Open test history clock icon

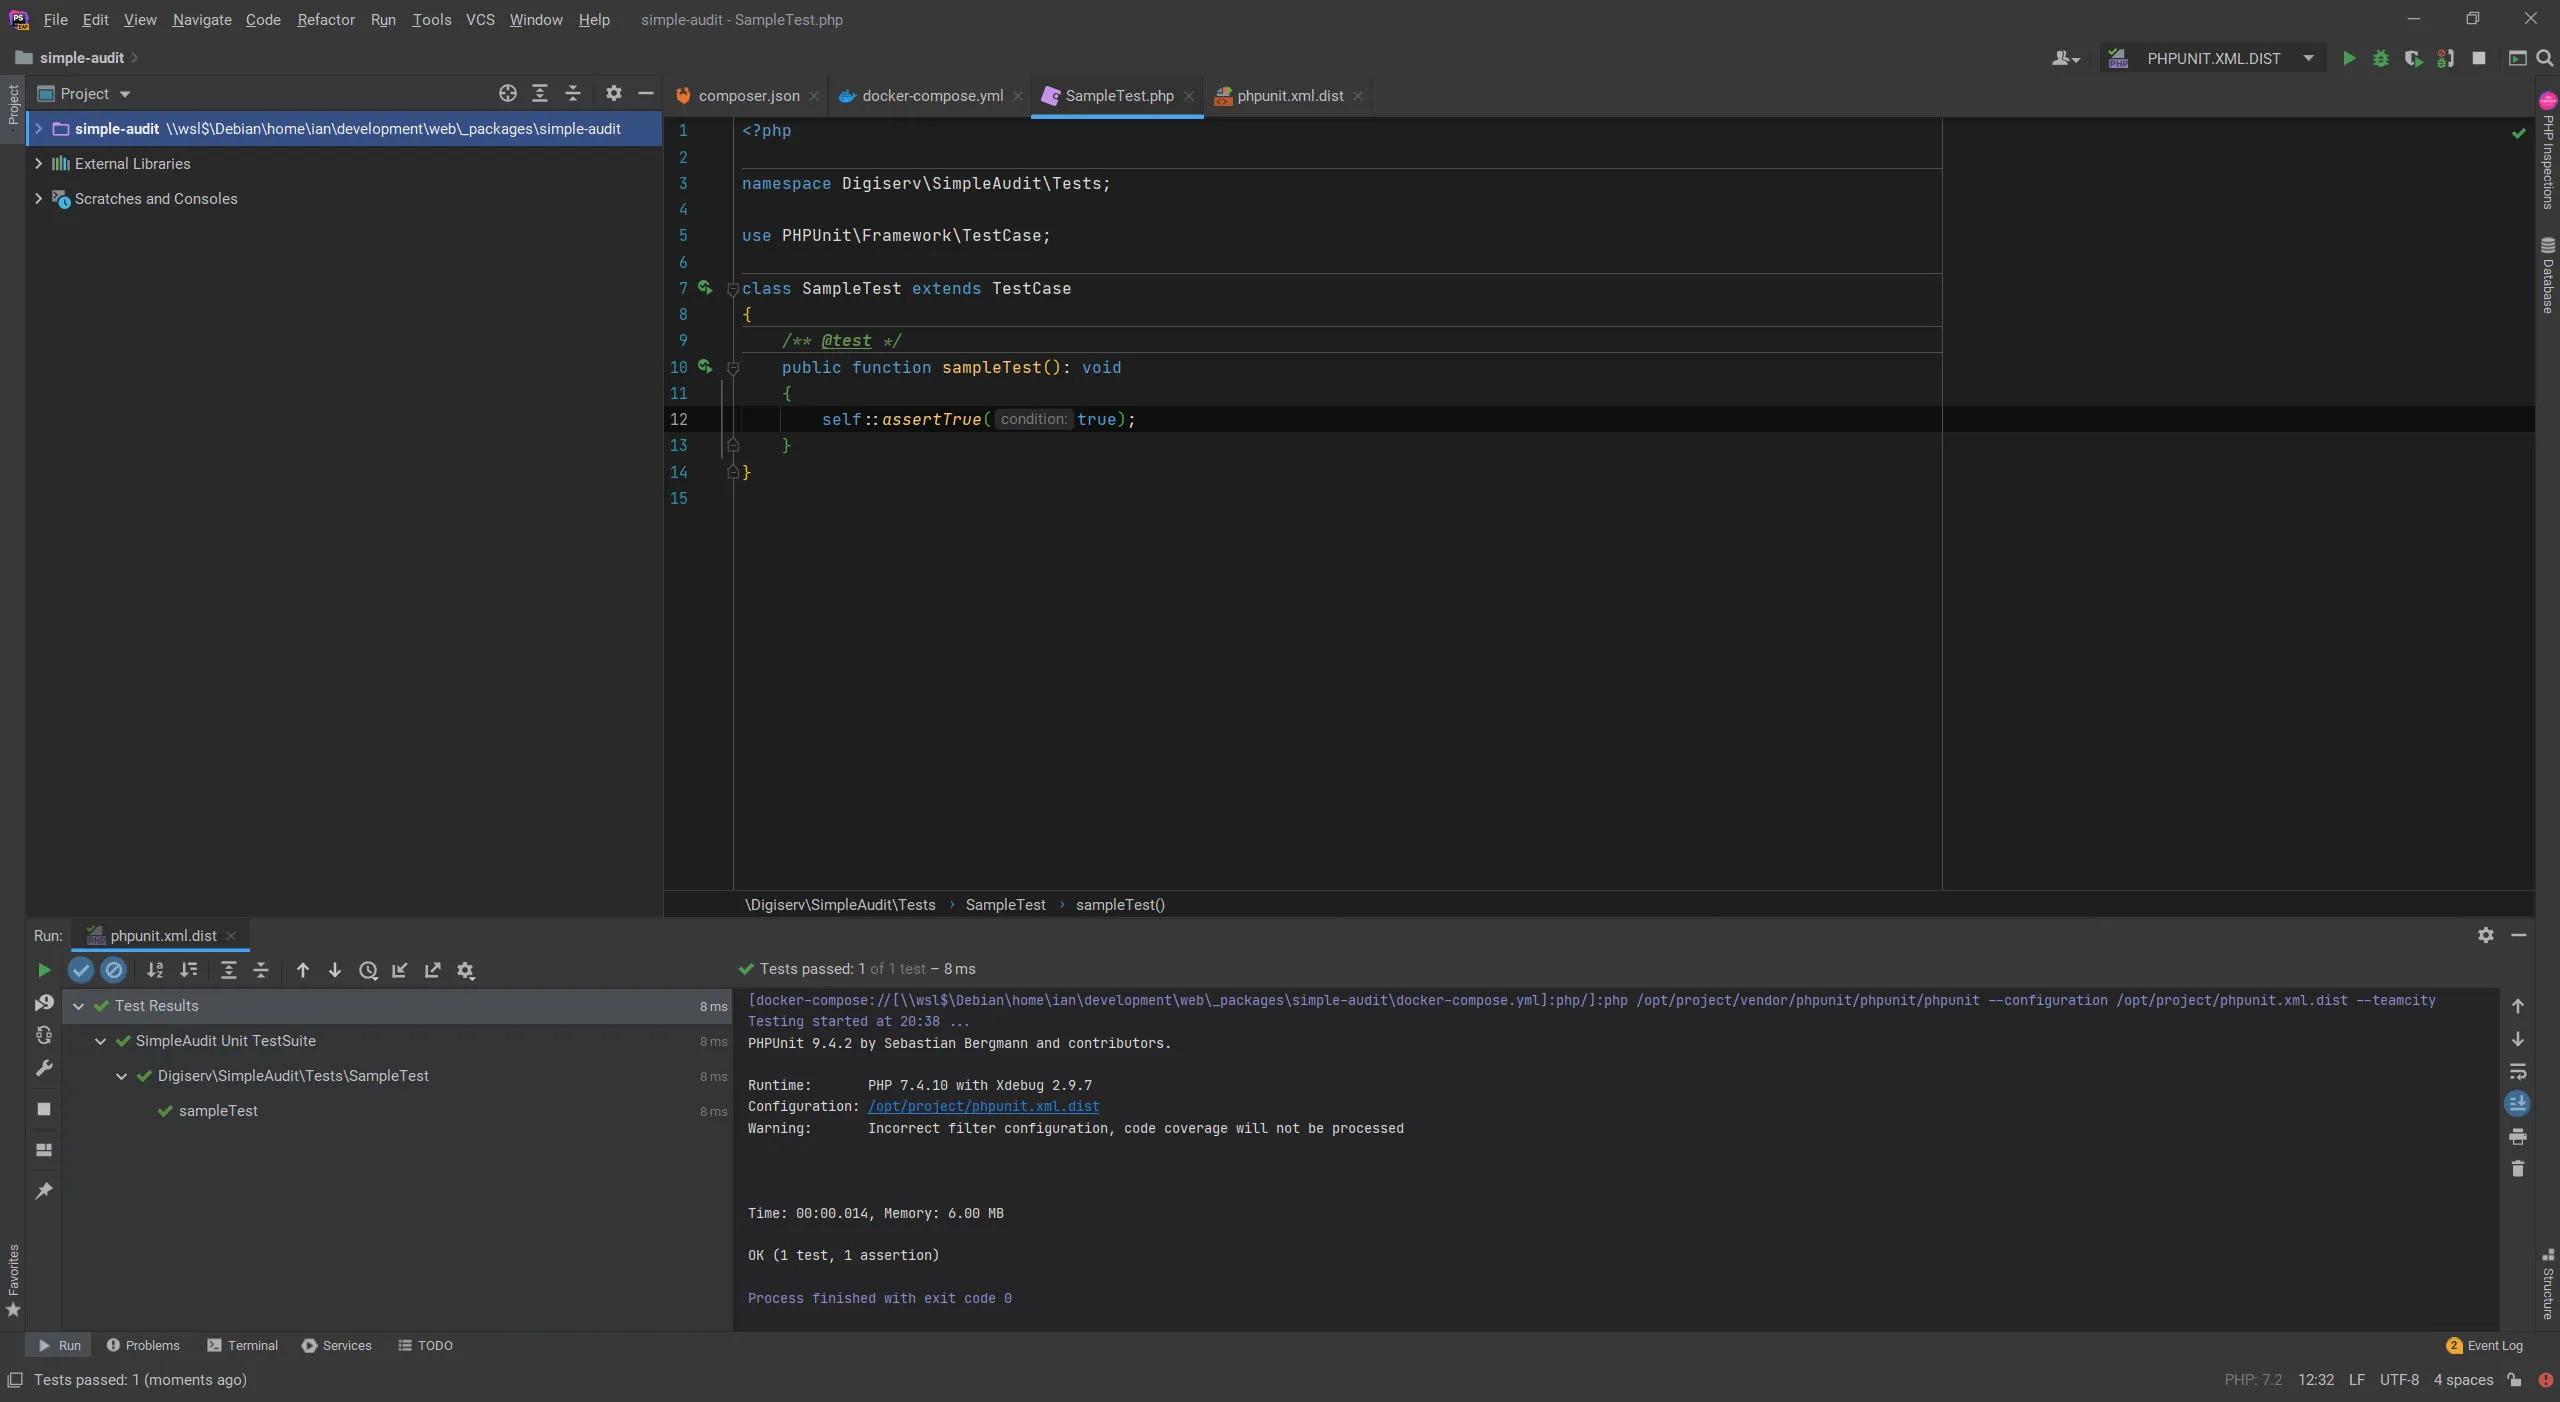(368, 970)
